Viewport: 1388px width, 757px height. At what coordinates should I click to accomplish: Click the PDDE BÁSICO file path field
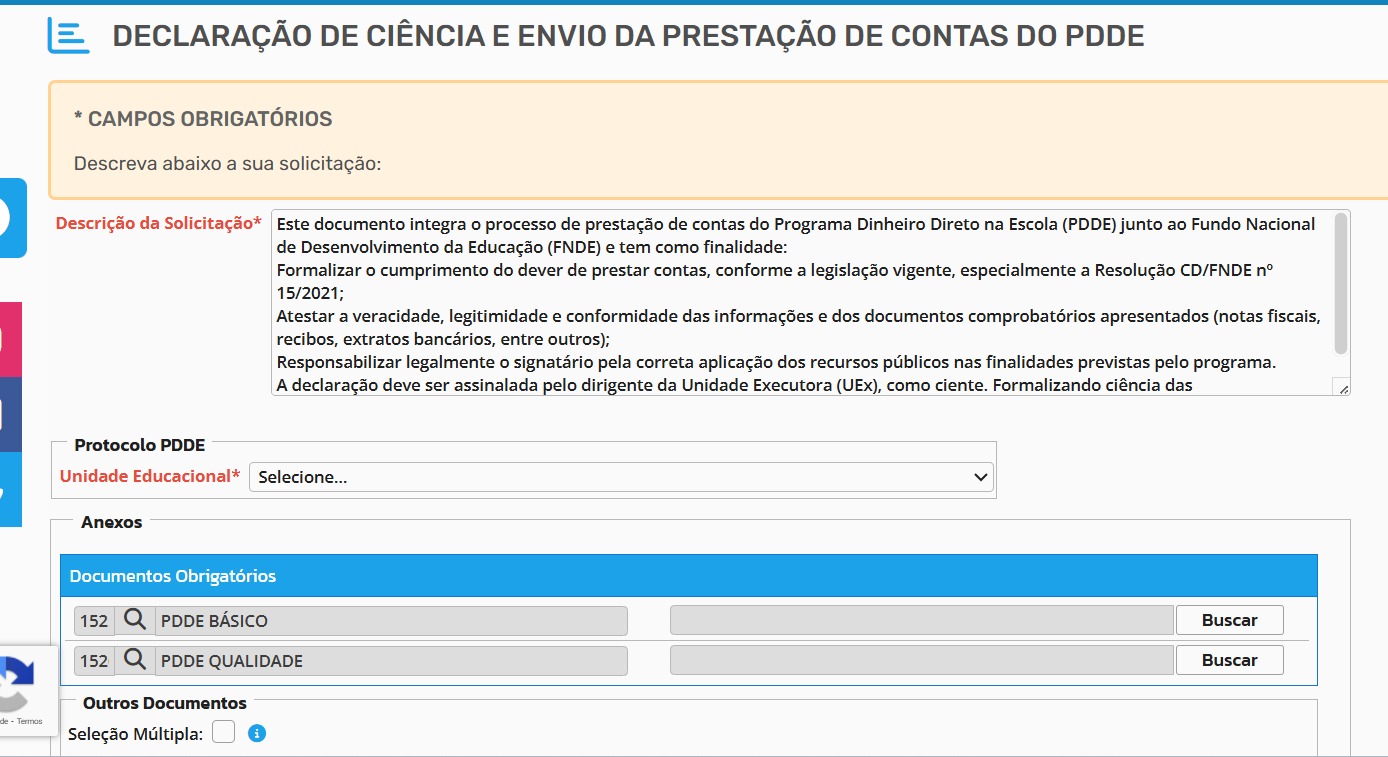(921, 620)
